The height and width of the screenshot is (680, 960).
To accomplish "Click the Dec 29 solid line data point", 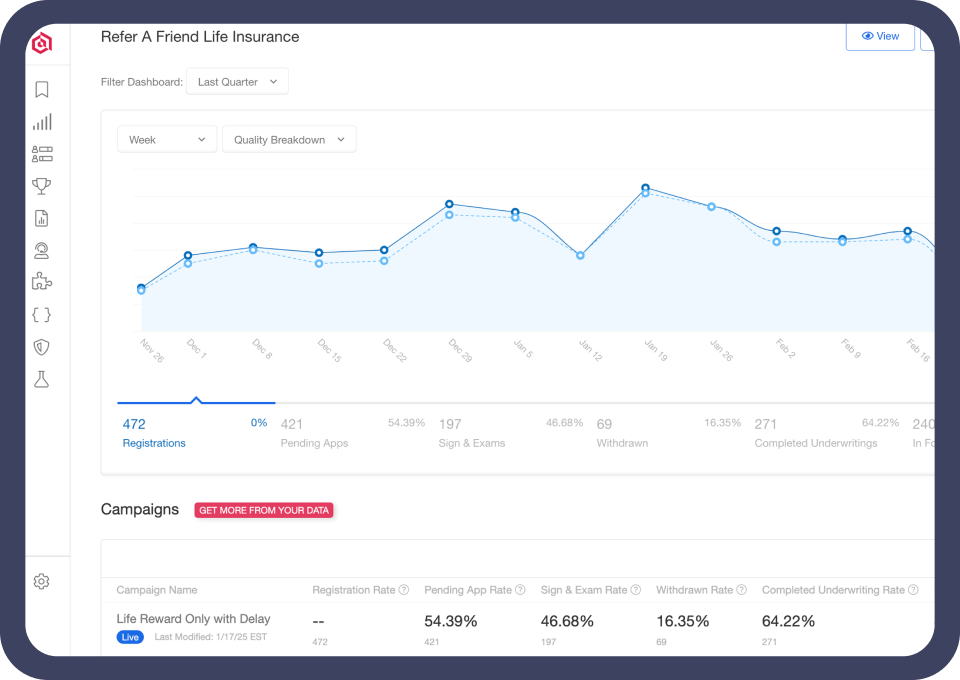I will pyautogui.click(x=449, y=204).
